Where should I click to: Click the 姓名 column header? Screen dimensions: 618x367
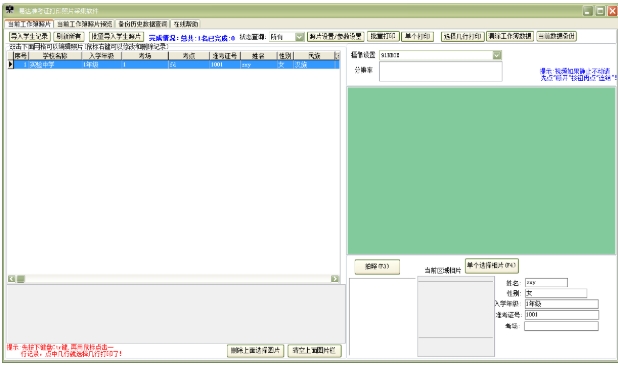259,56
